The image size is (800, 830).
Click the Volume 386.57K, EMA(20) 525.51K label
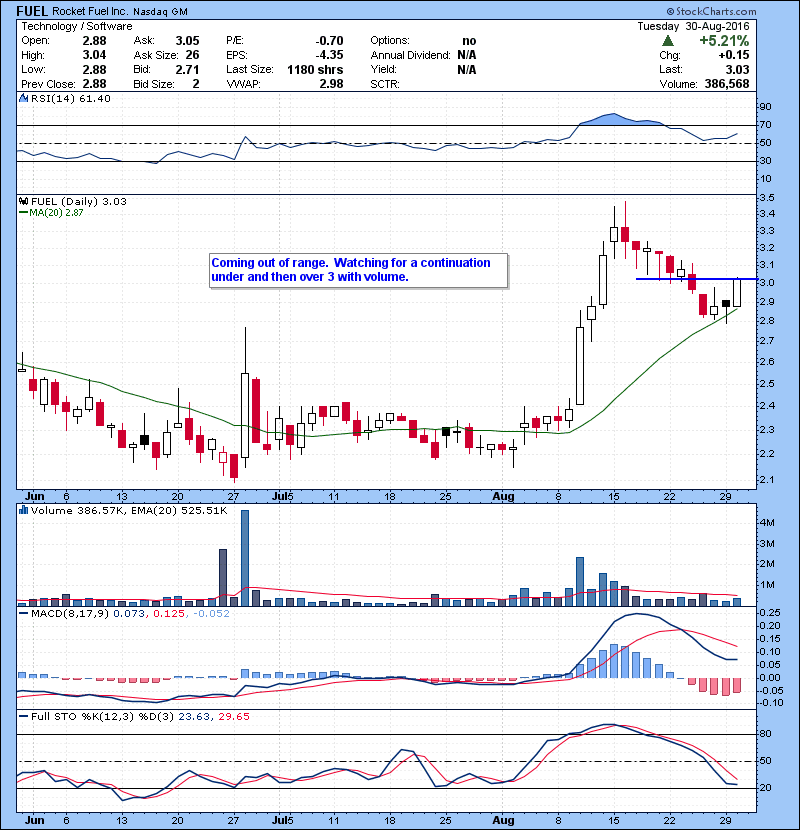click(x=129, y=510)
